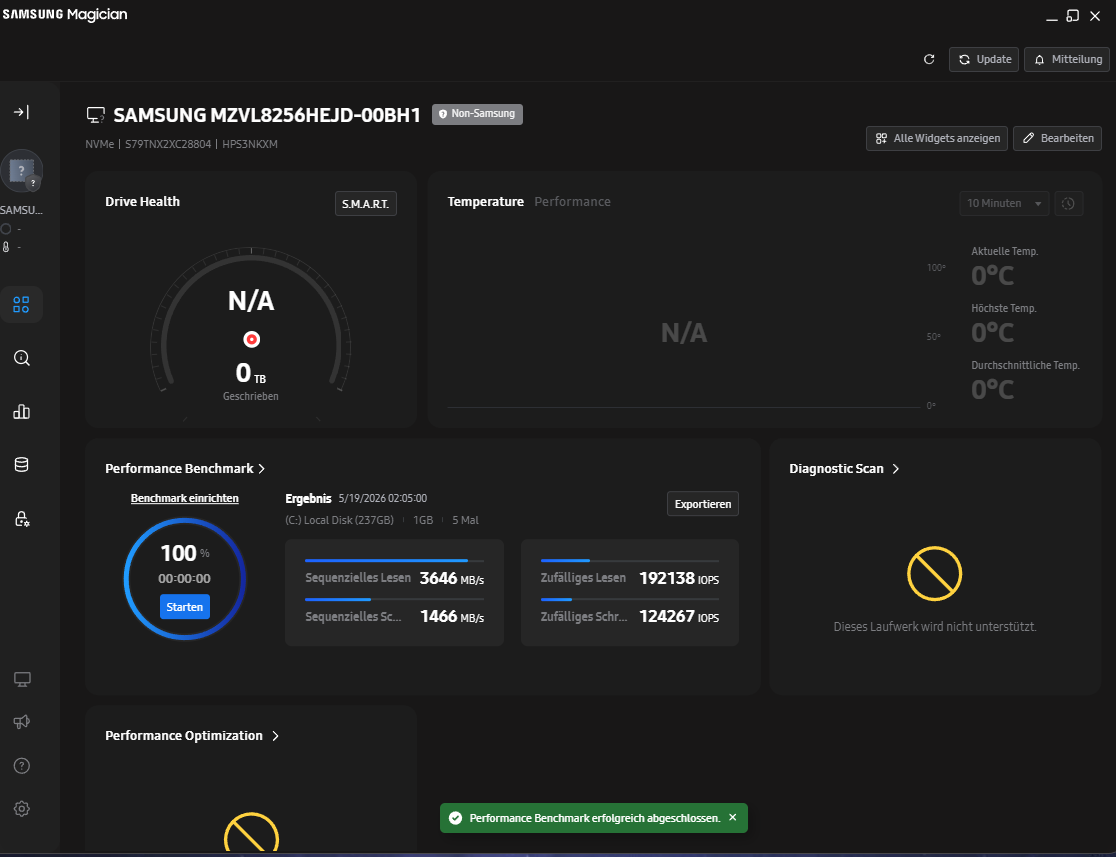Viewport: 1116px width, 857px height.
Task: Click the 100% benchmark progress ring
Action: [x=185, y=579]
